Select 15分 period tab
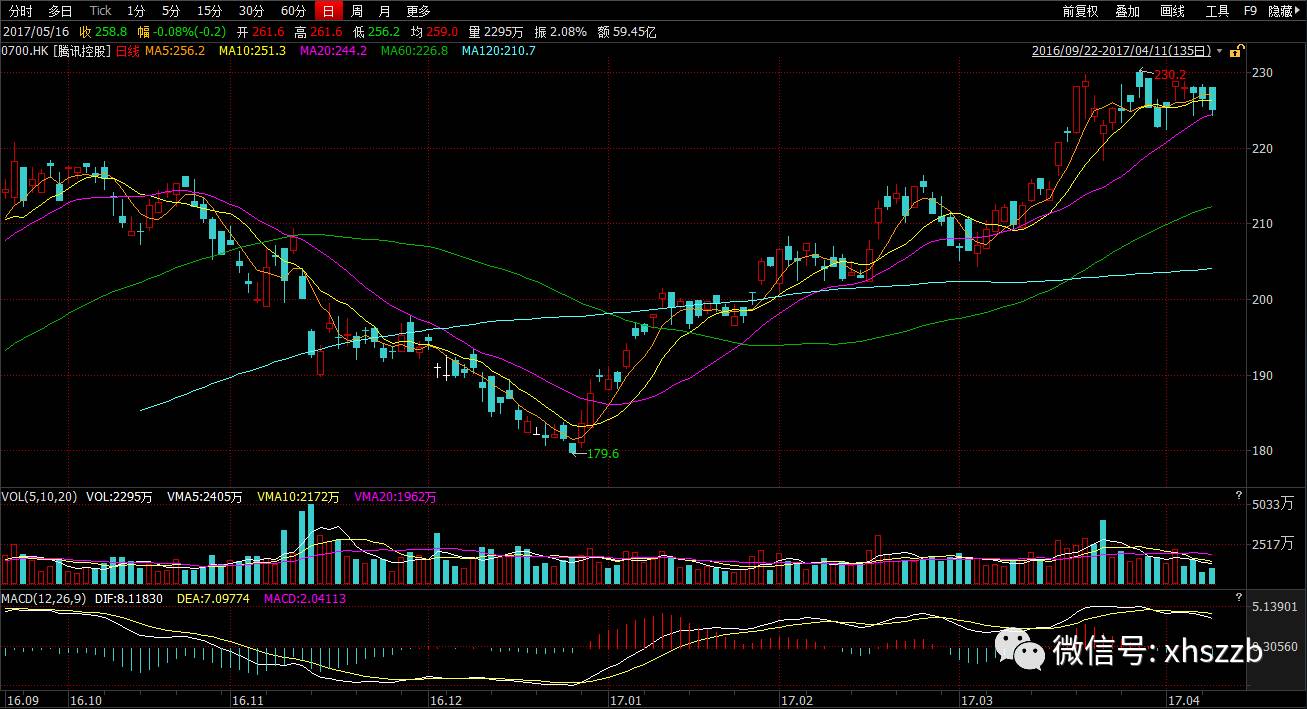This screenshot has width=1307, height=709. pyautogui.click(x=209, y=11)
